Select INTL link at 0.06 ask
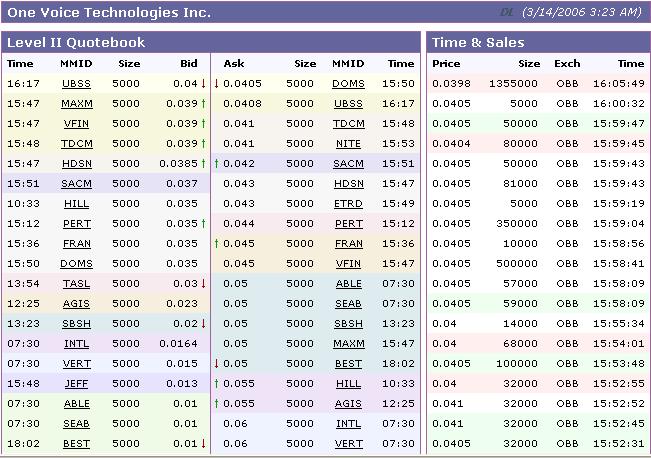 [348, 424]
